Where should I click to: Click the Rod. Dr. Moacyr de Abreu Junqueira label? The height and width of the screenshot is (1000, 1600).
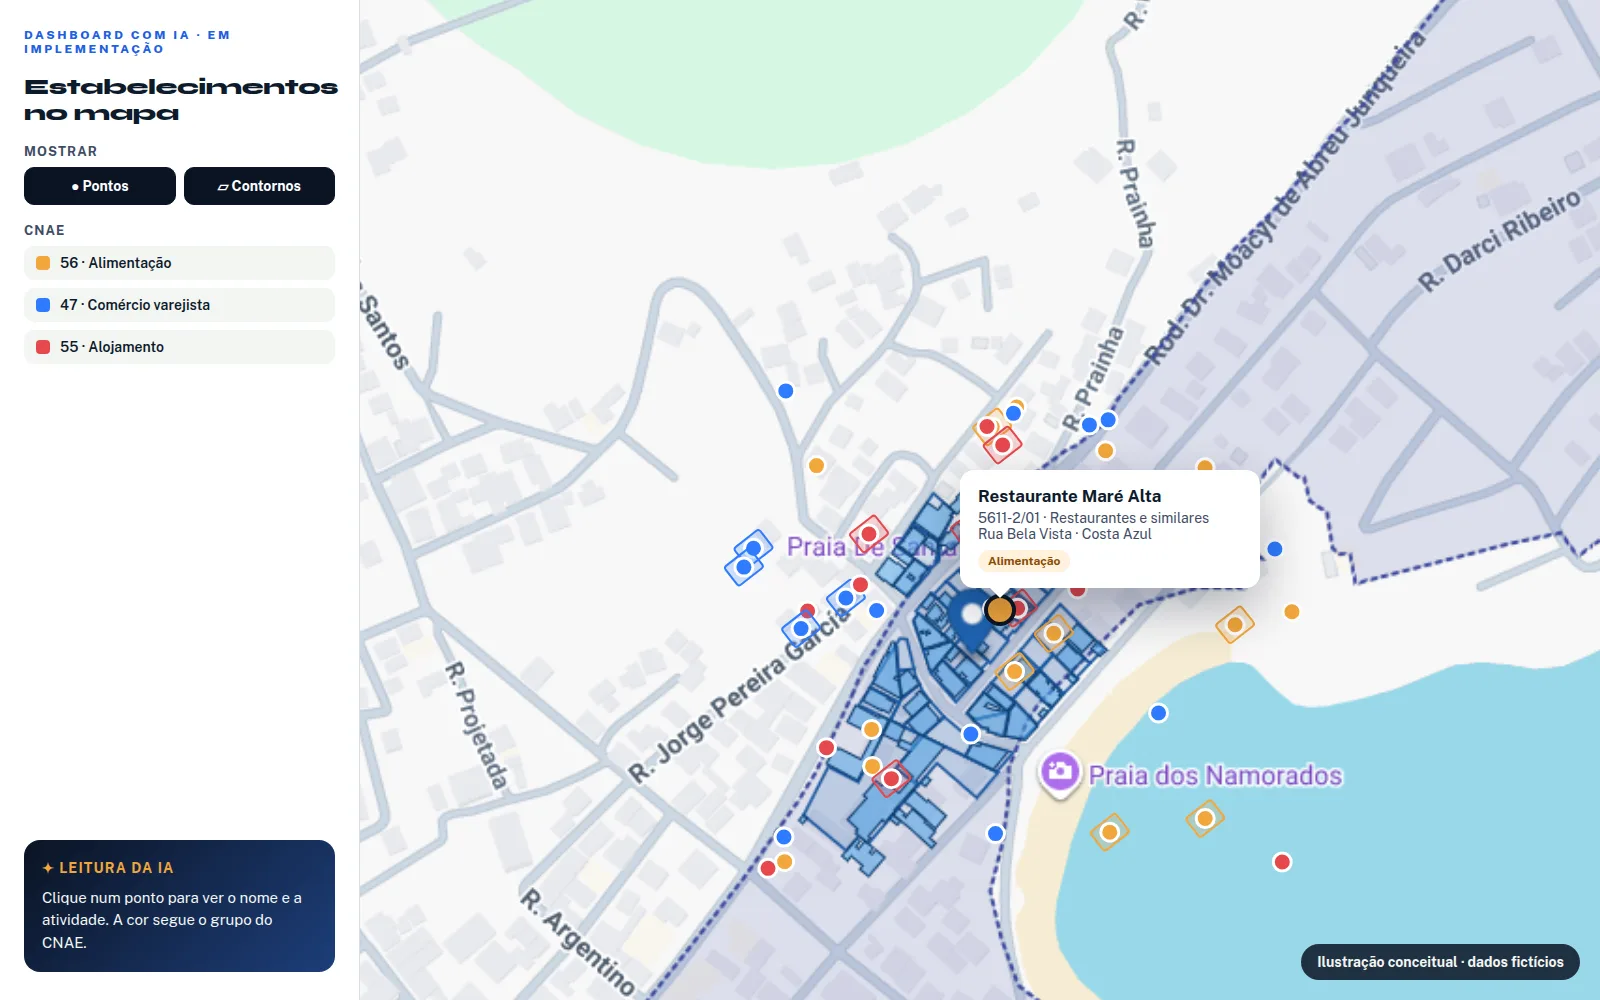[x=1284, y=198]
